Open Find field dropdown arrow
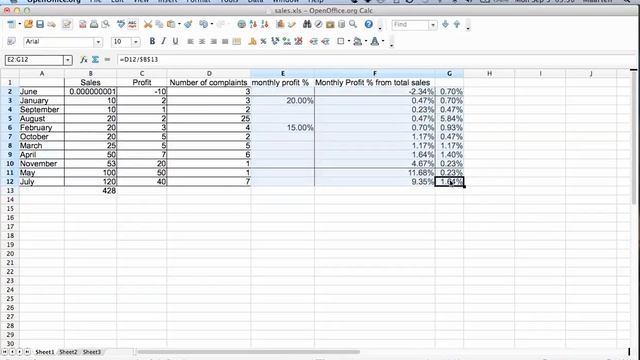 pos(433,25)
